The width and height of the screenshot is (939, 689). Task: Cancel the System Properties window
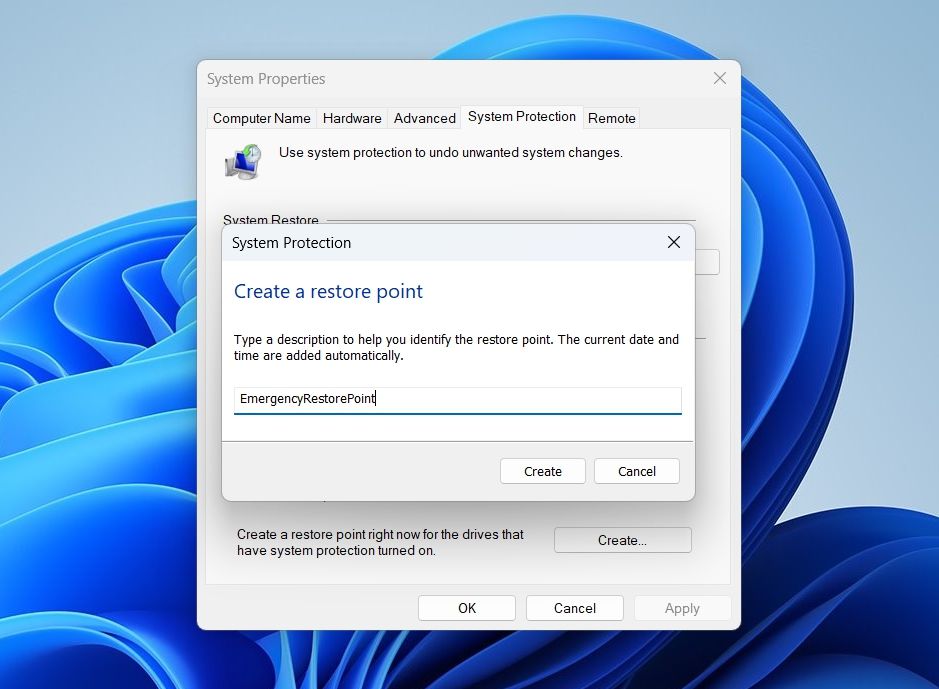tap(574, 608)
